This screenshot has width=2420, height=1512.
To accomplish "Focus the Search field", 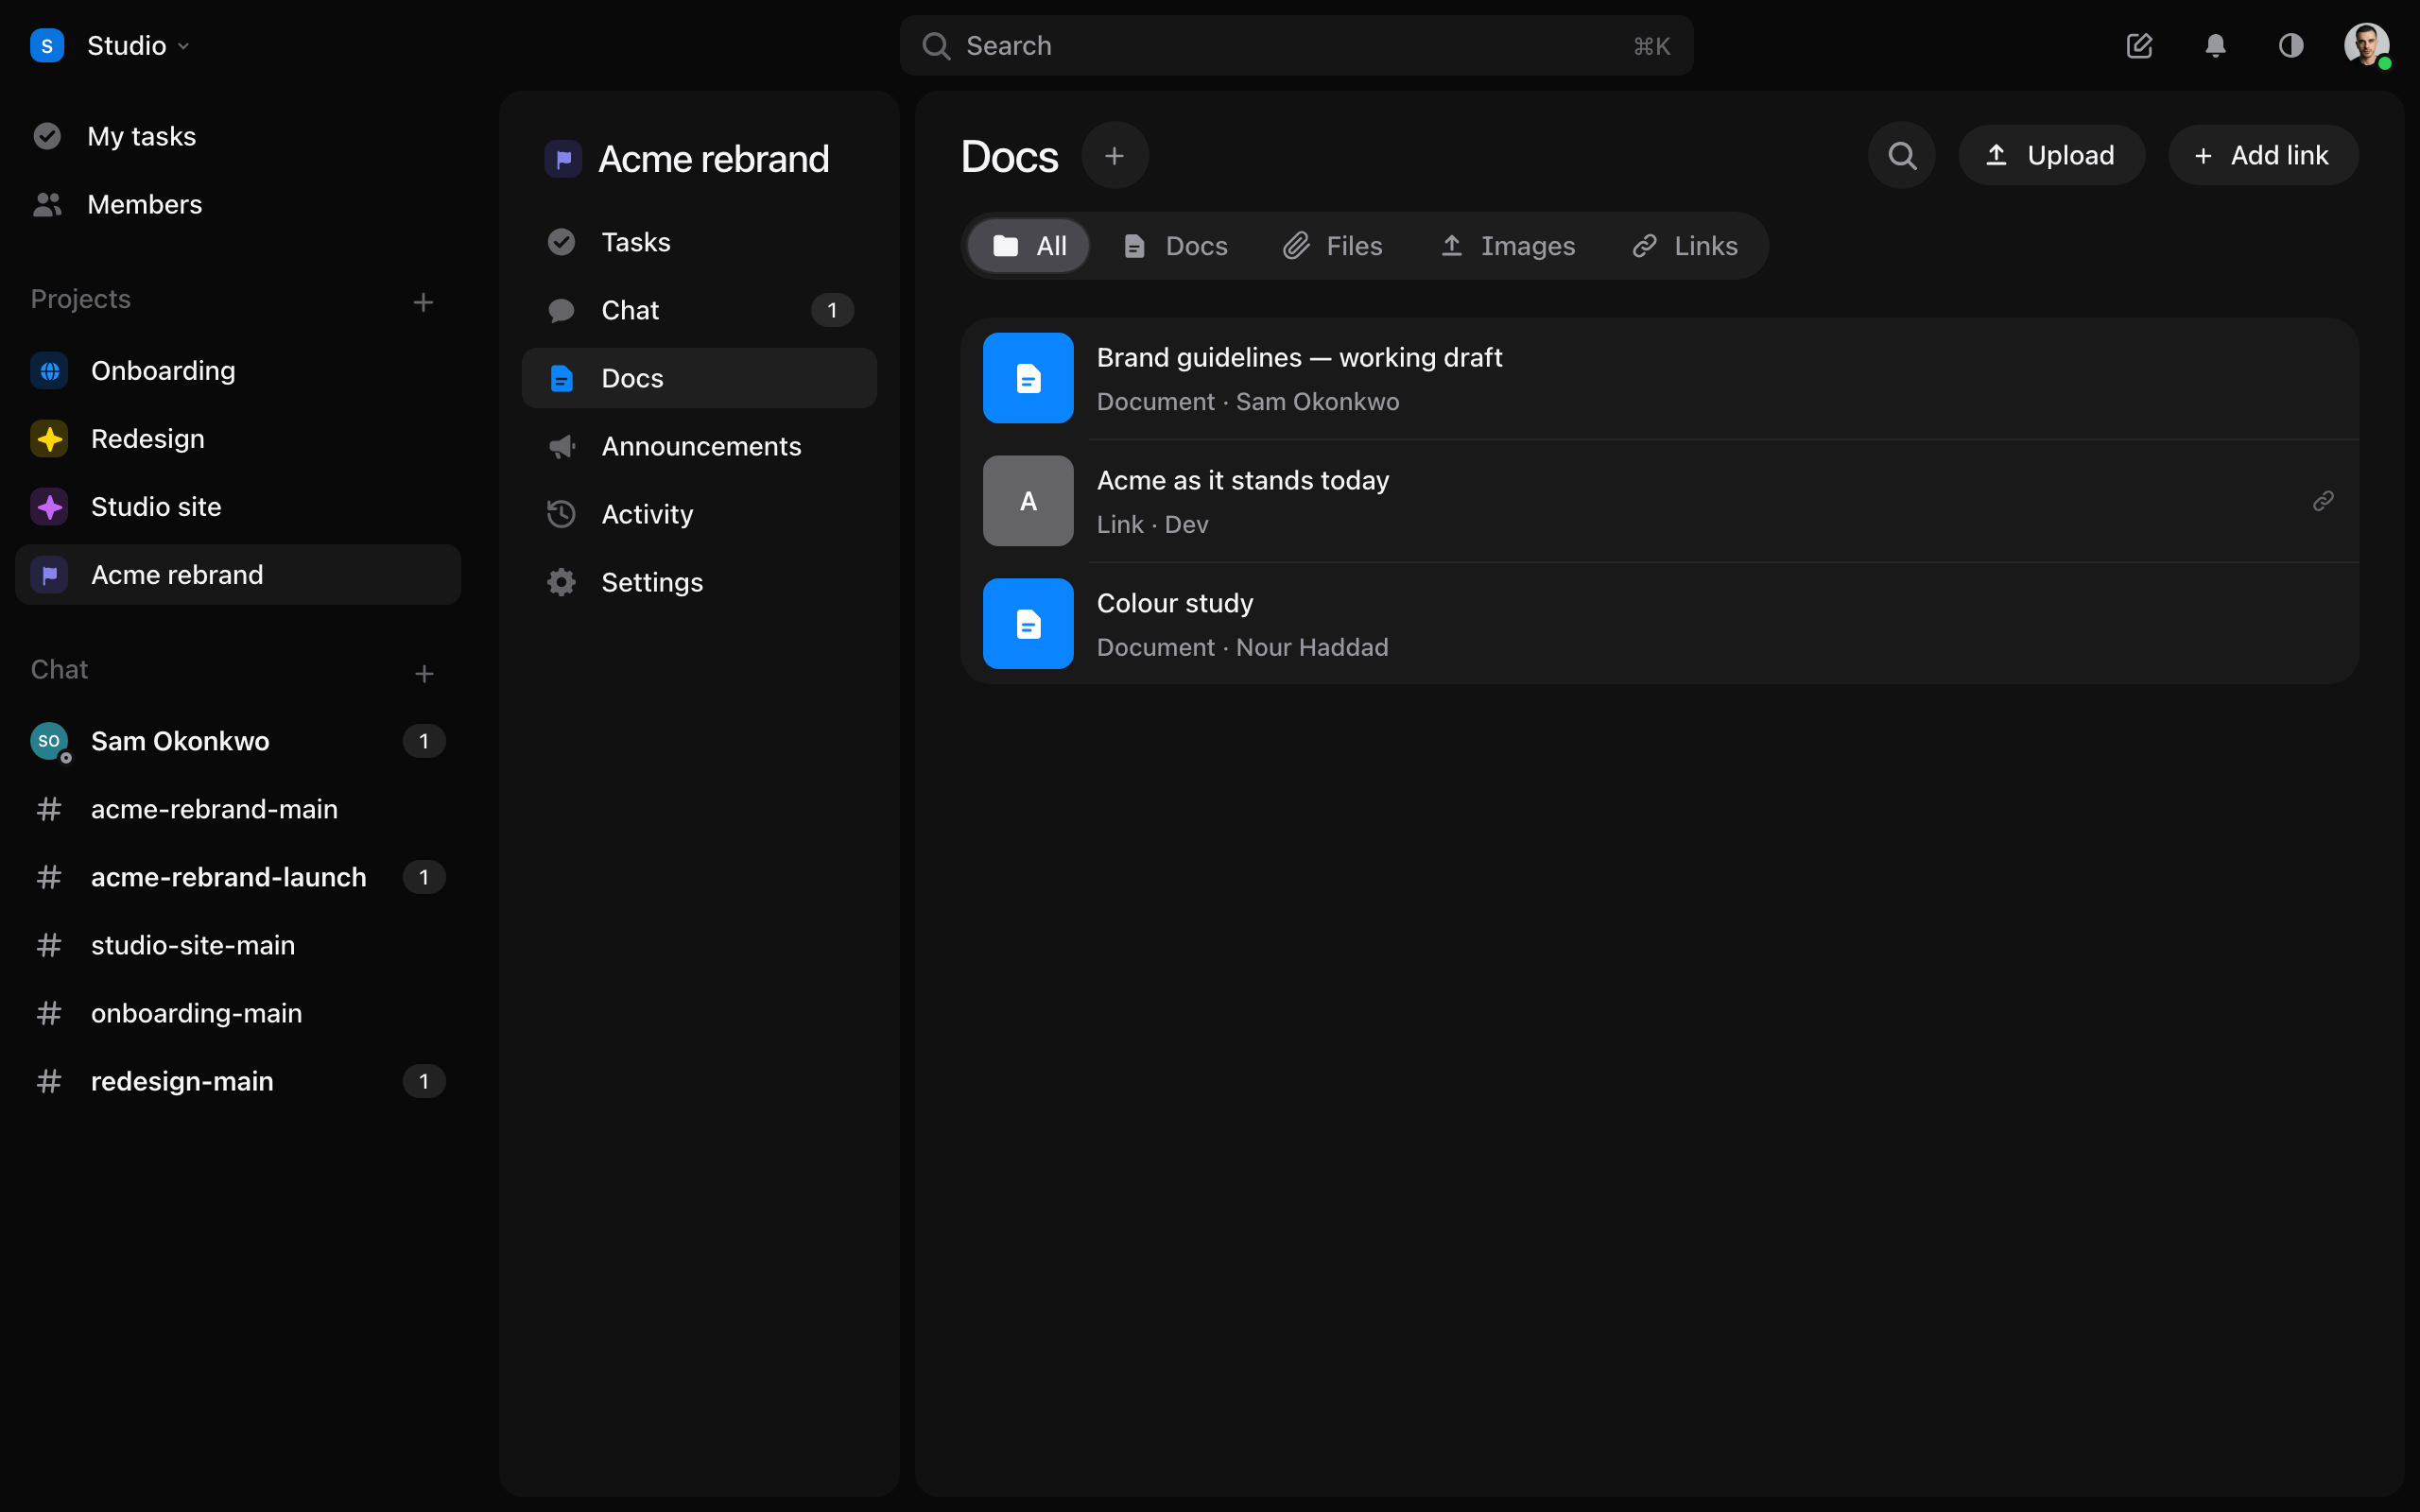I will click(1296, 46).
